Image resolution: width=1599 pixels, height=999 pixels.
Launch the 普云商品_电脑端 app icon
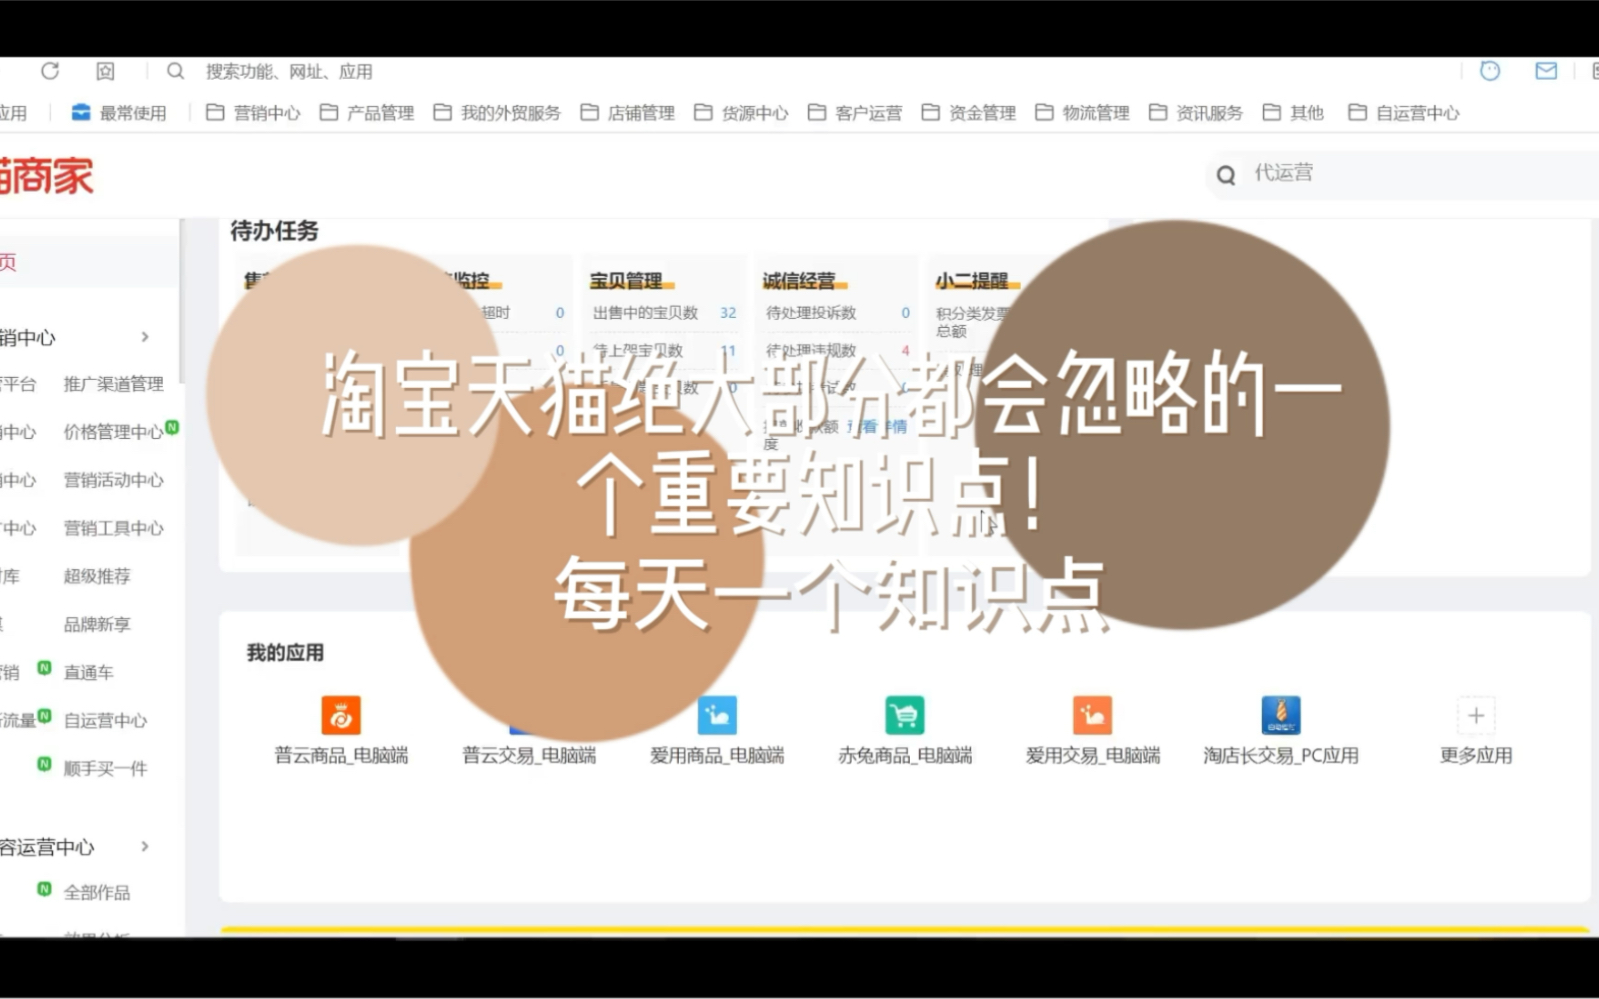pos(341,715)
